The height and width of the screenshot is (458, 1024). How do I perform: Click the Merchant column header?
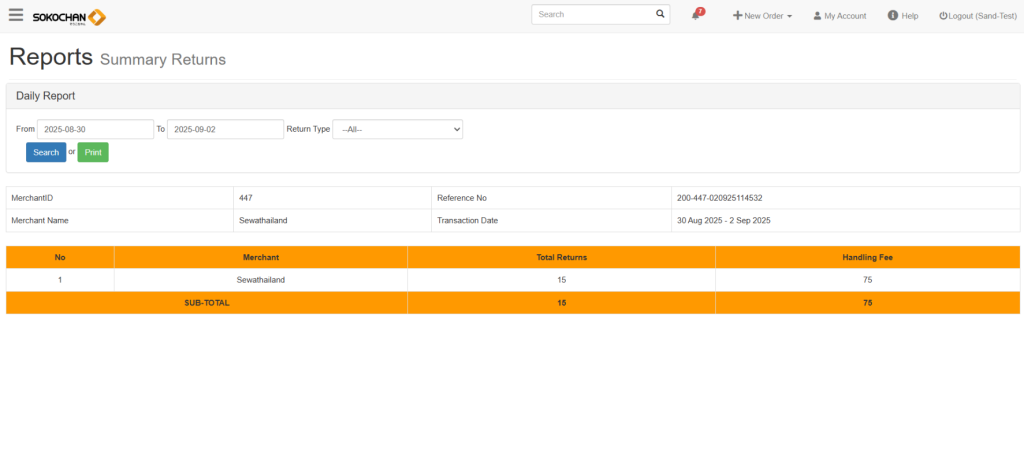point(260,257)
